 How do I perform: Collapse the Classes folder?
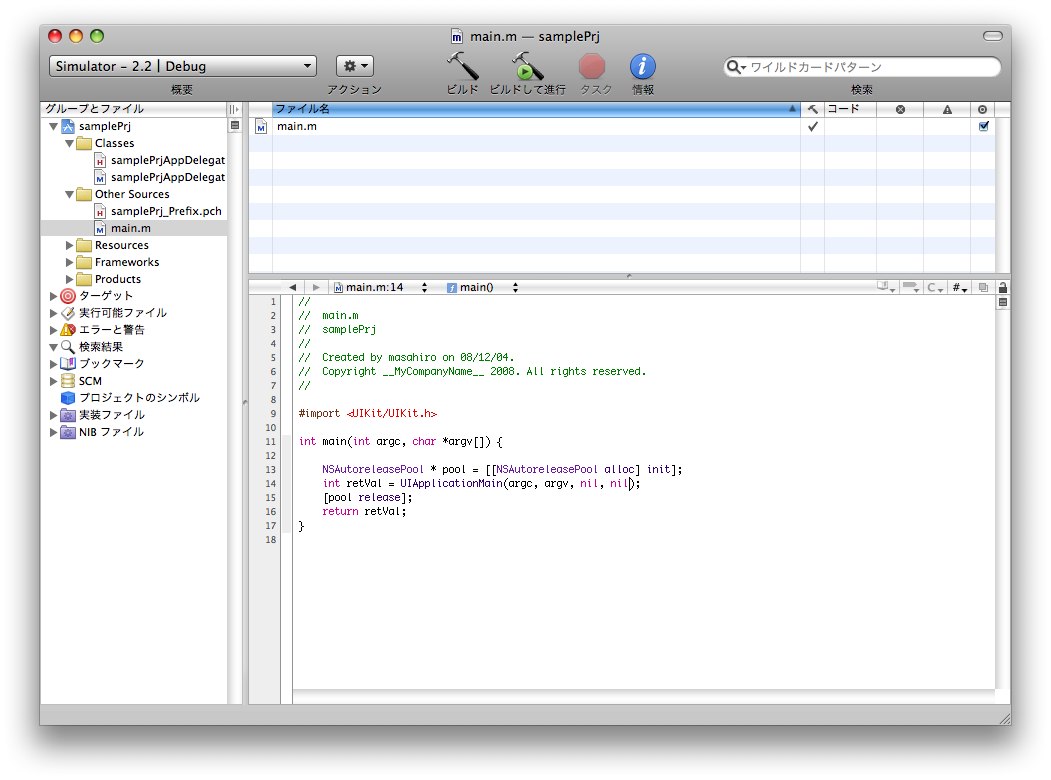click(x=70, y=143)
